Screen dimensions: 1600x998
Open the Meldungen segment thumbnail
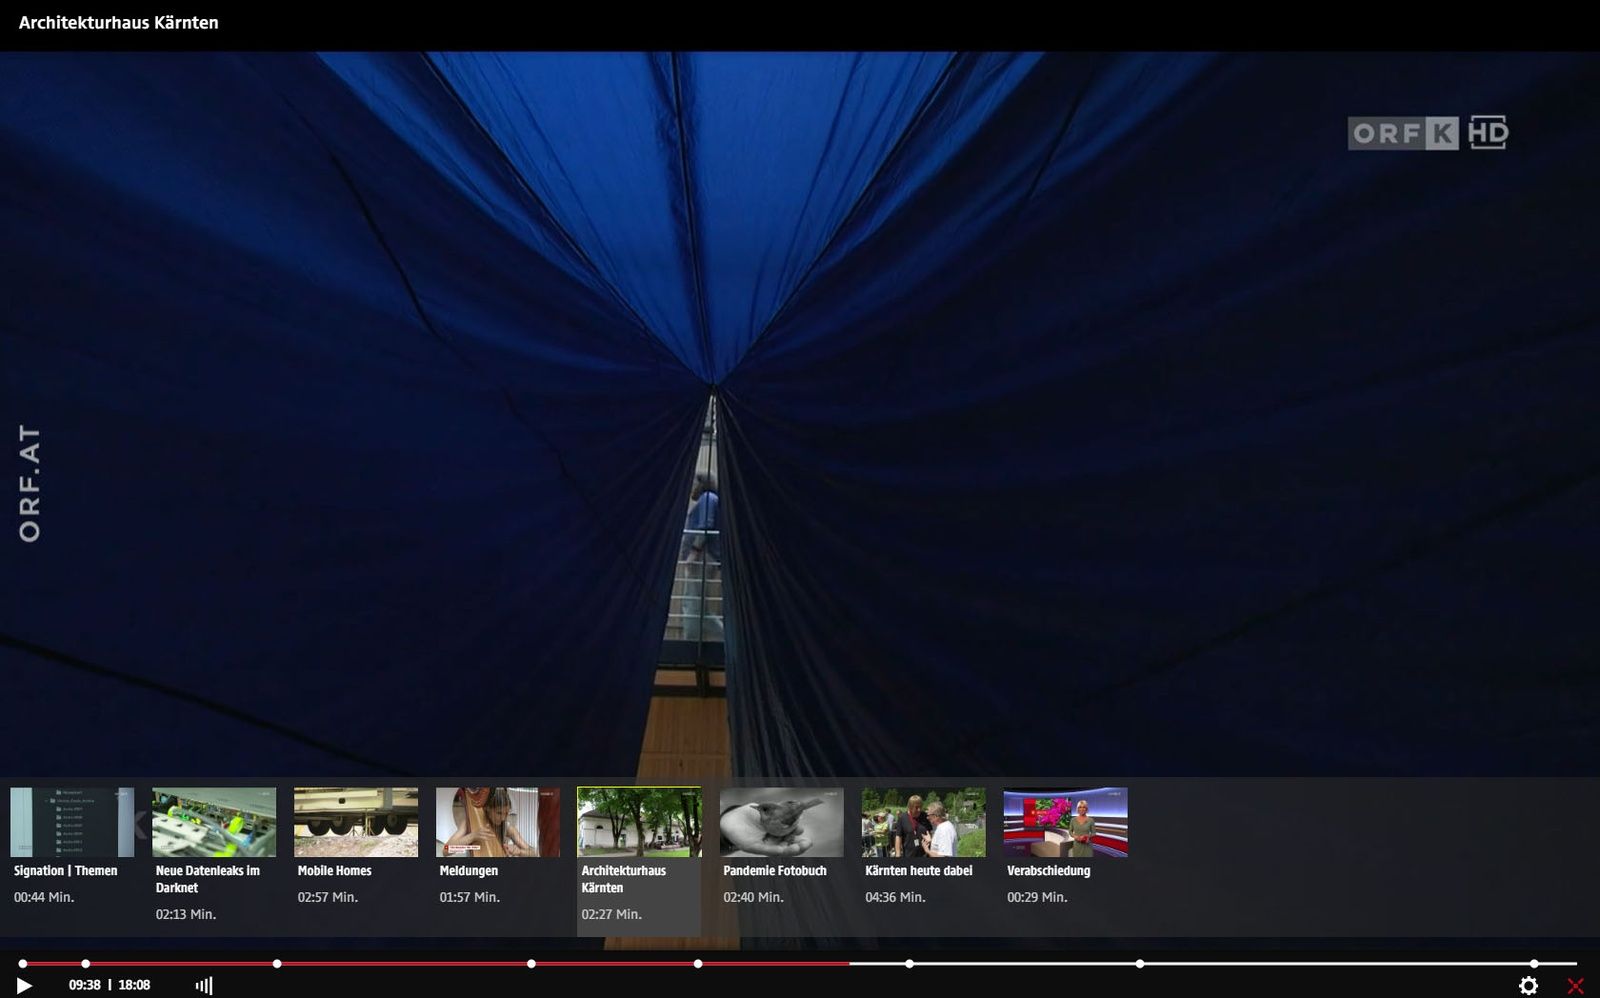tap(498, 822)
